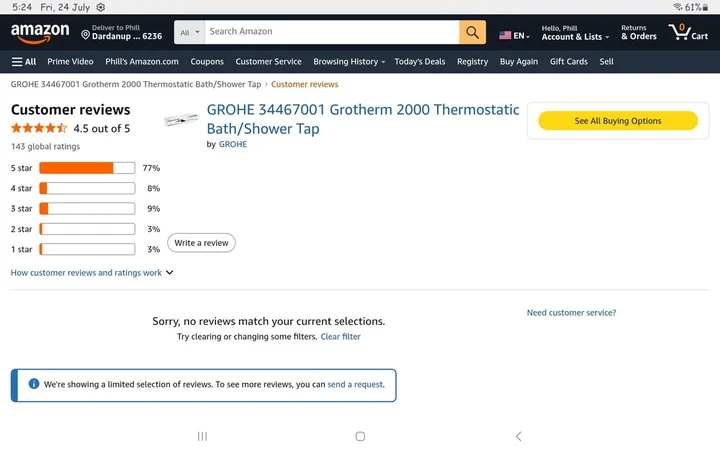Viewport: 720px width, 450px height.
Task: Click the 9% percentage link
Action: point(153,208)
